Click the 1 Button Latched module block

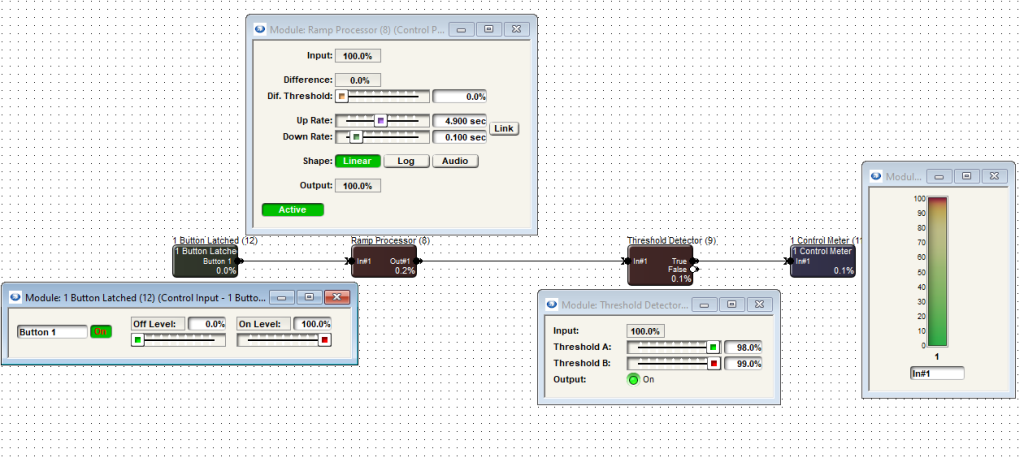click(x=206, y=262)
